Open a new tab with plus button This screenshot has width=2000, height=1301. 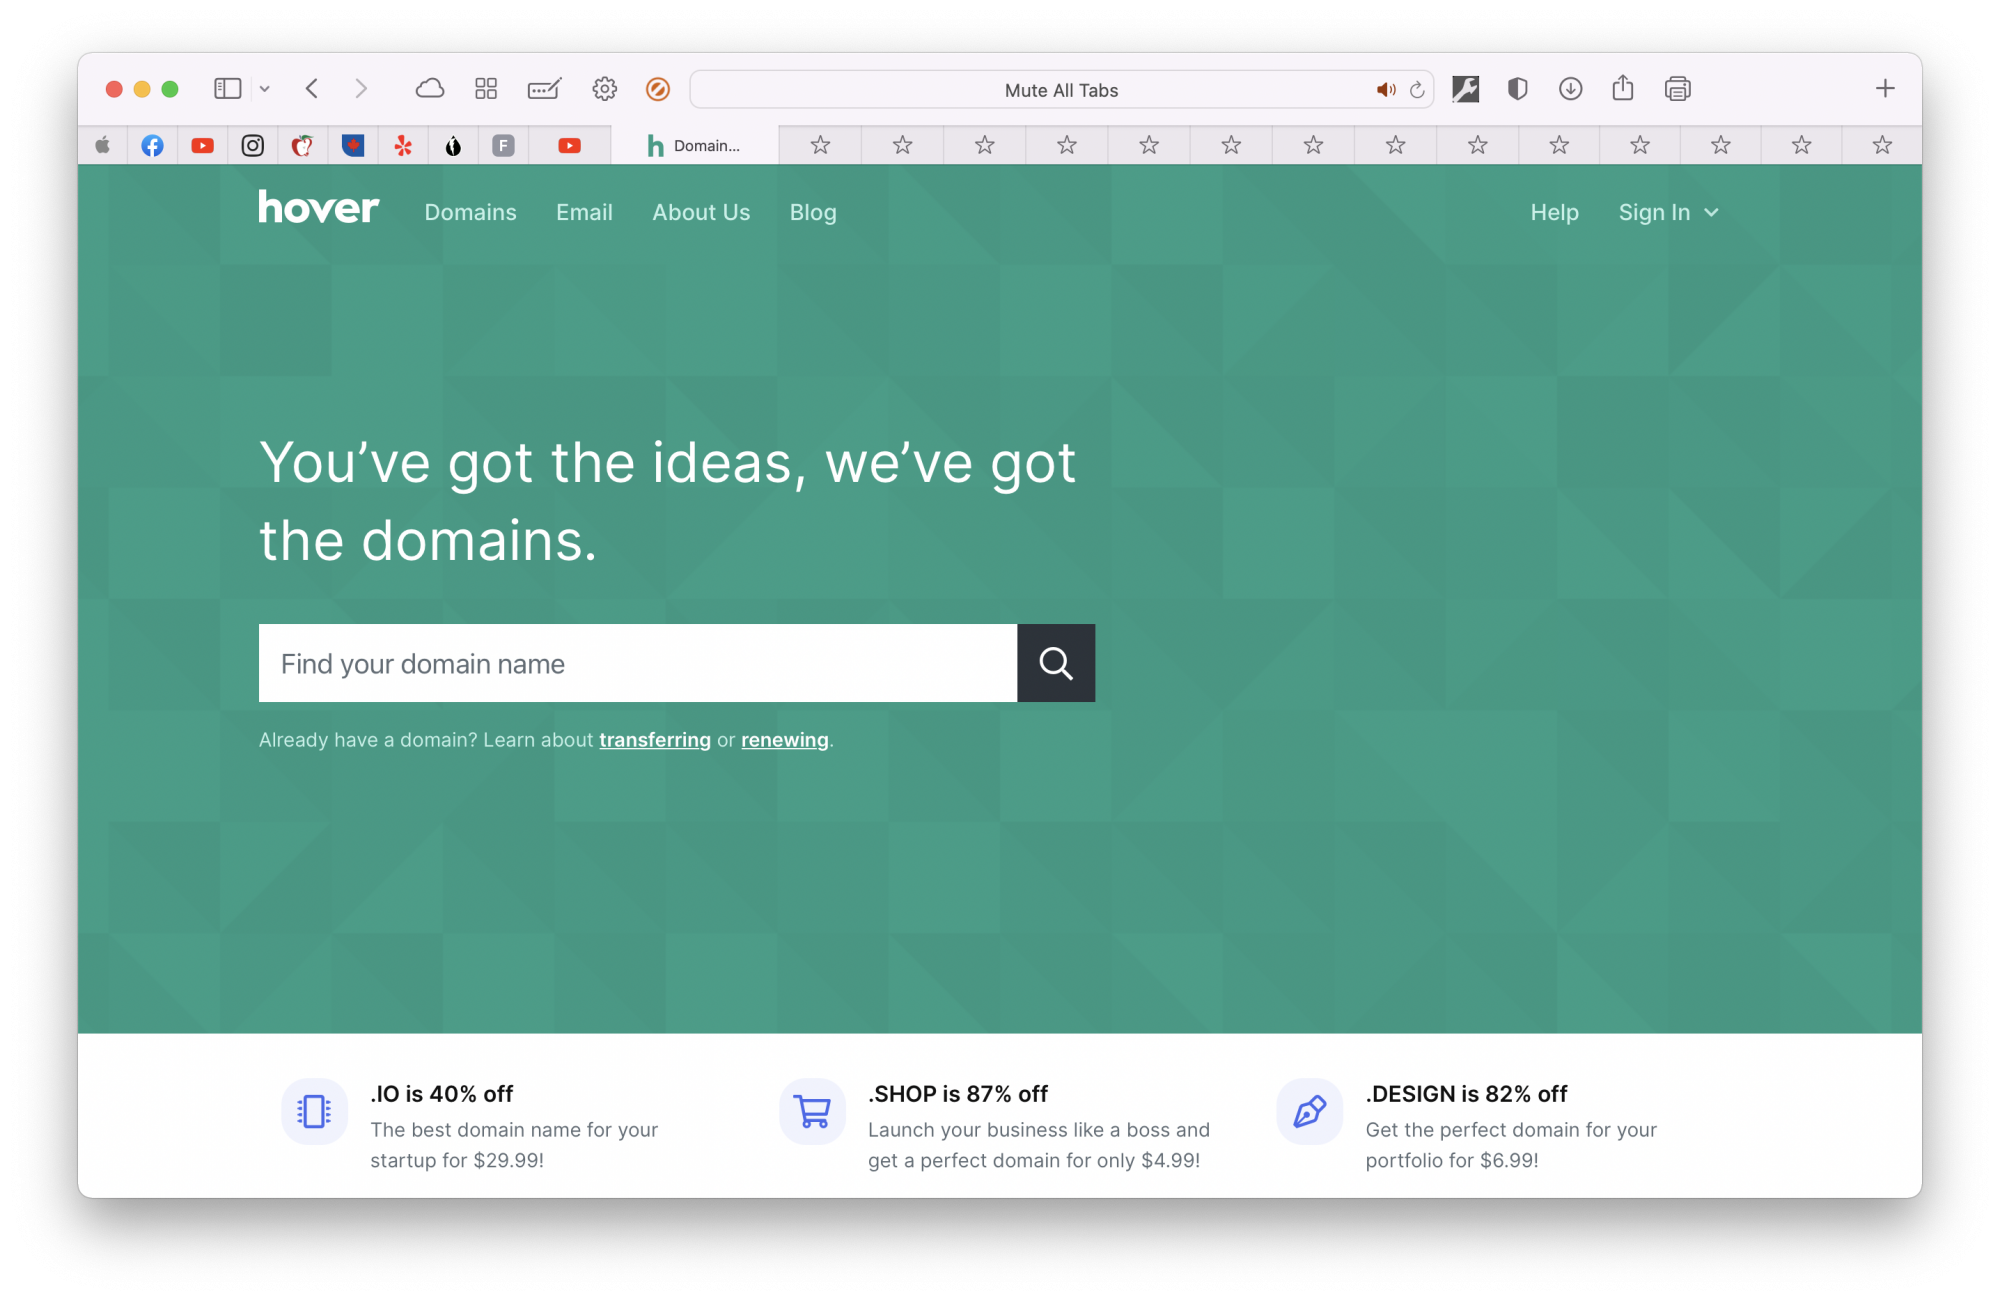[x=1885, y=89]
